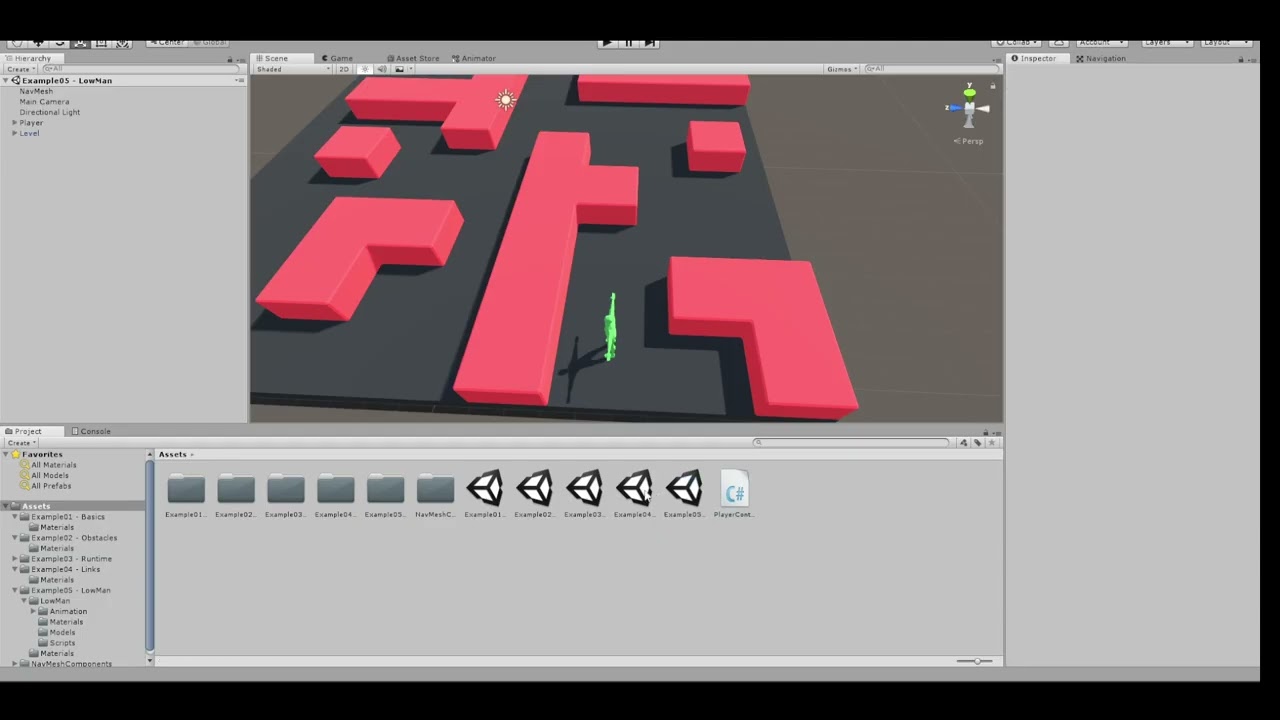The width and height of the screenshot is (1280, 720).
Task: Toggle scene audio speaker icon
Action: click(382, 69)
